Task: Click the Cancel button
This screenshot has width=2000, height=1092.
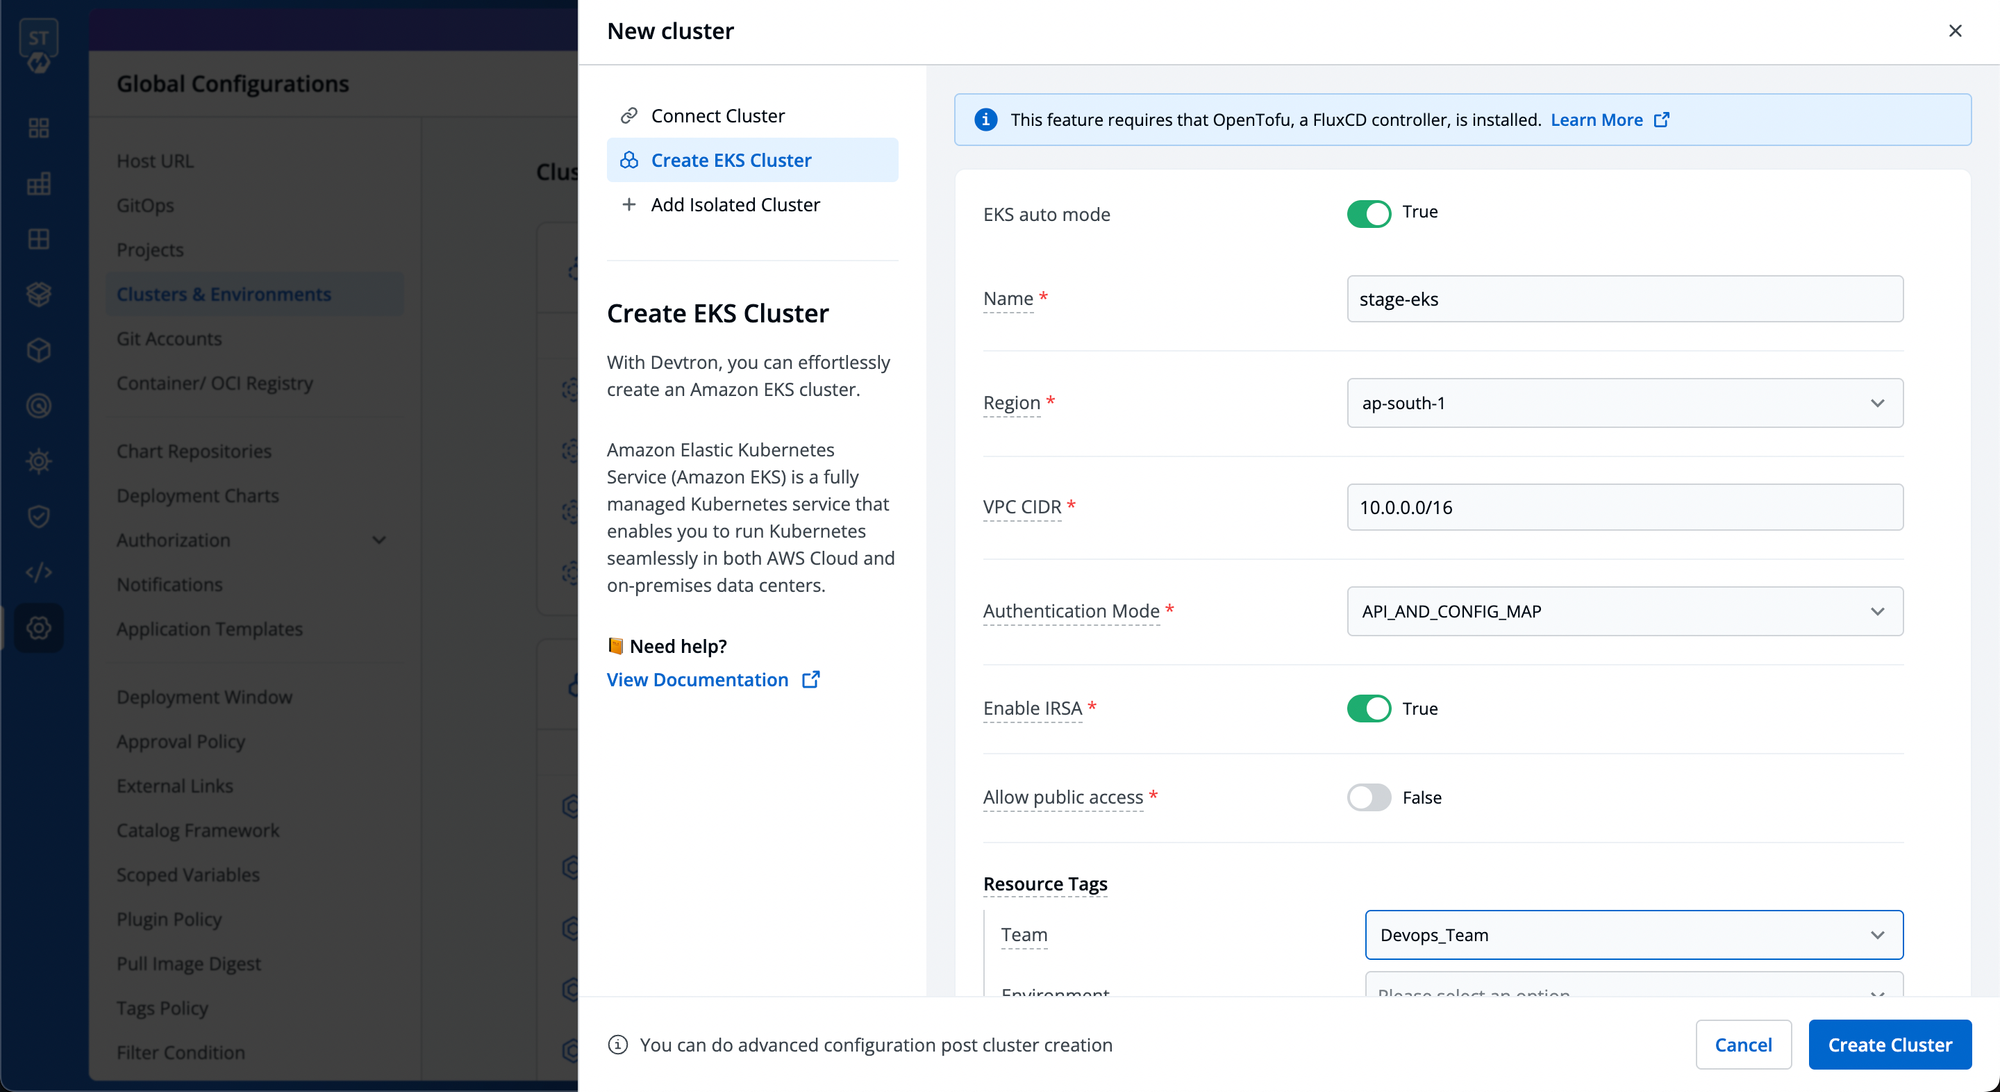Action: [1744, 1045]
